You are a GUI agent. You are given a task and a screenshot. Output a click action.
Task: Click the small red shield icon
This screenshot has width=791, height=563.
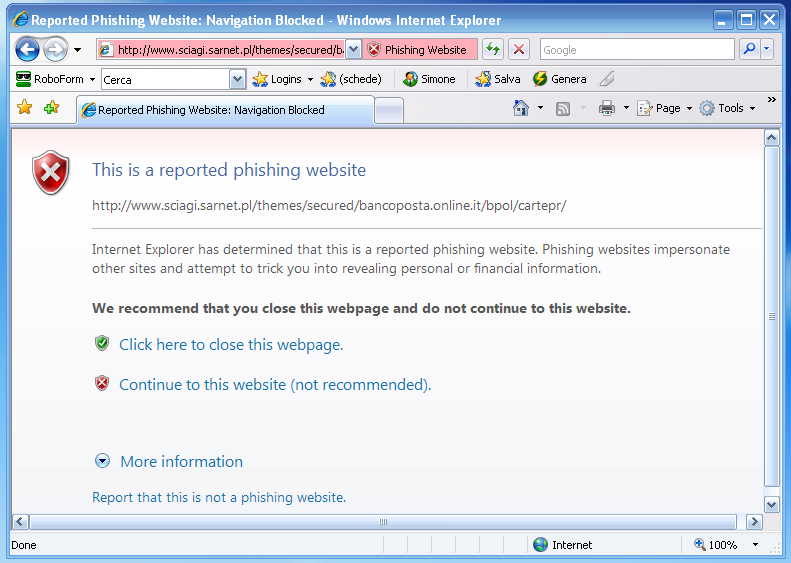102,383
